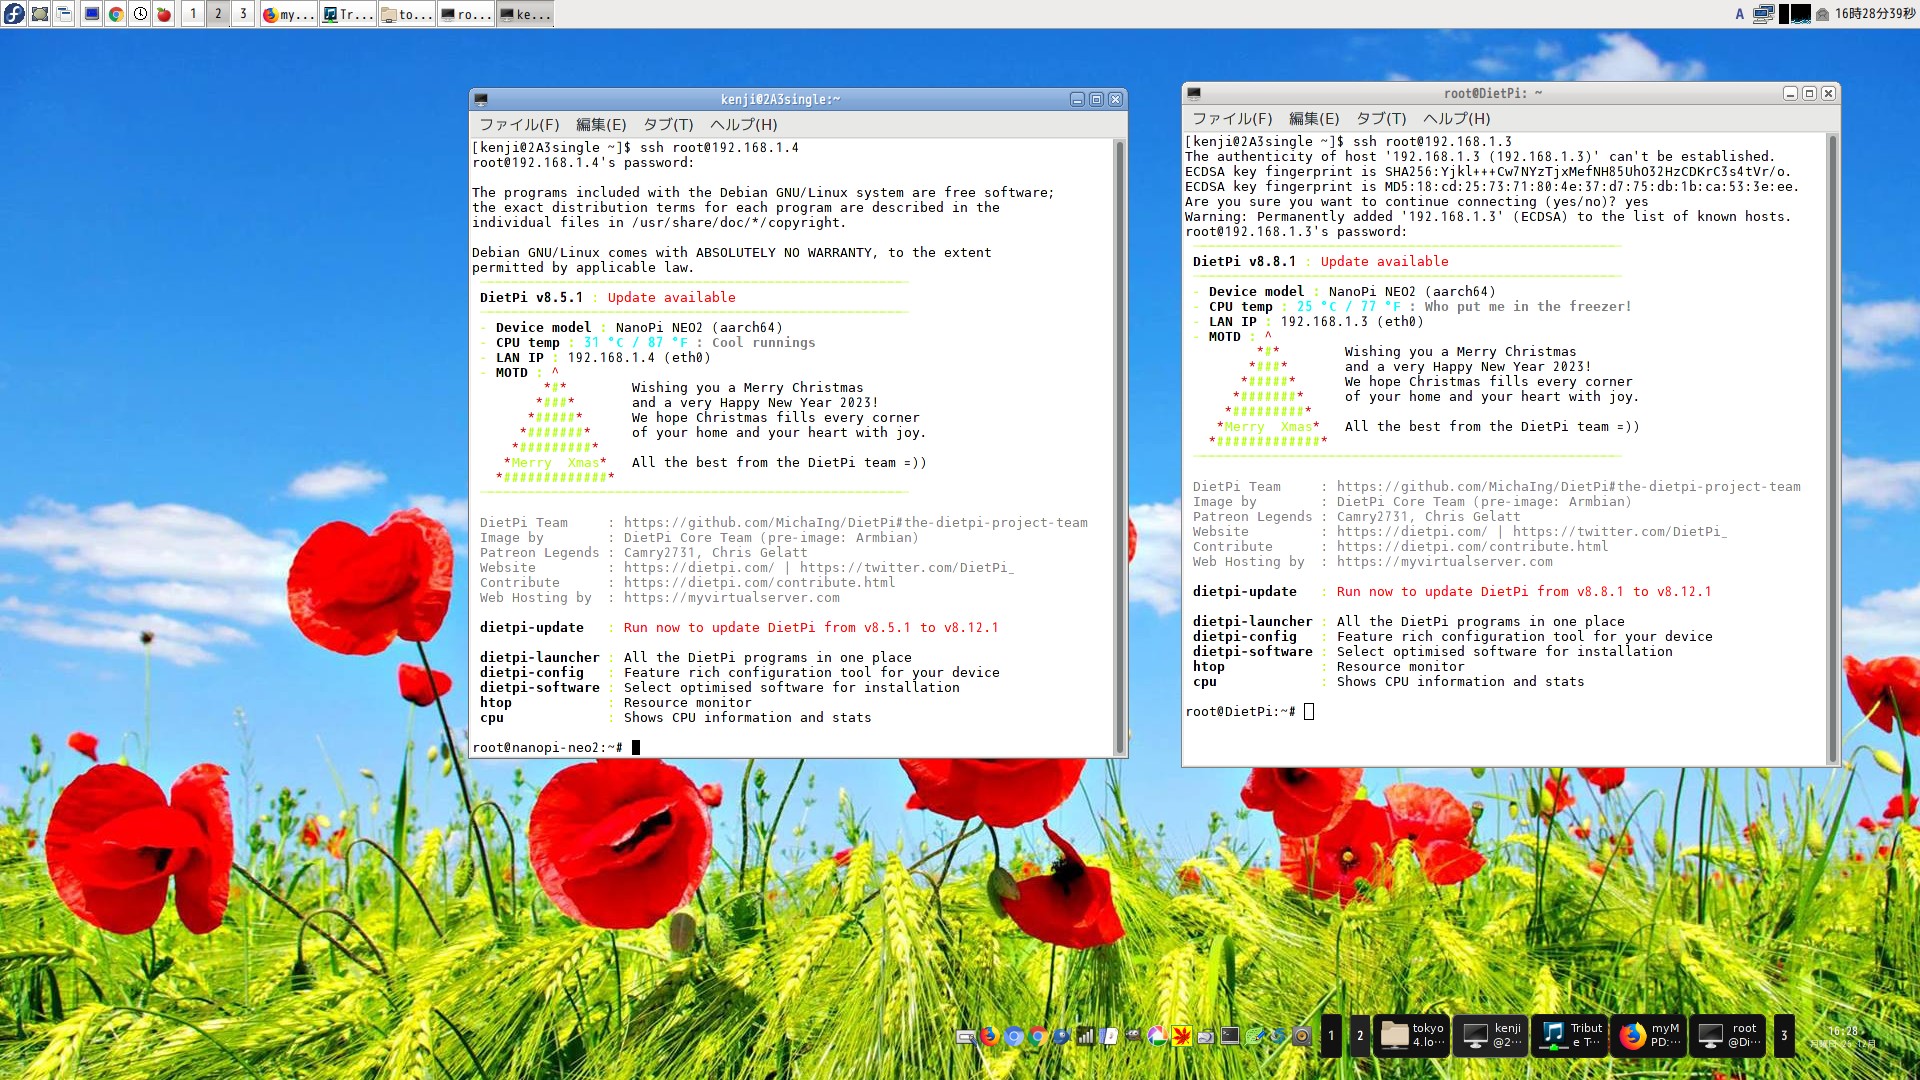Image resolution: width=1920 pixels, height=1080 pixels.
Task: Open the Fedora main menu icon
Action: [14, 14]
